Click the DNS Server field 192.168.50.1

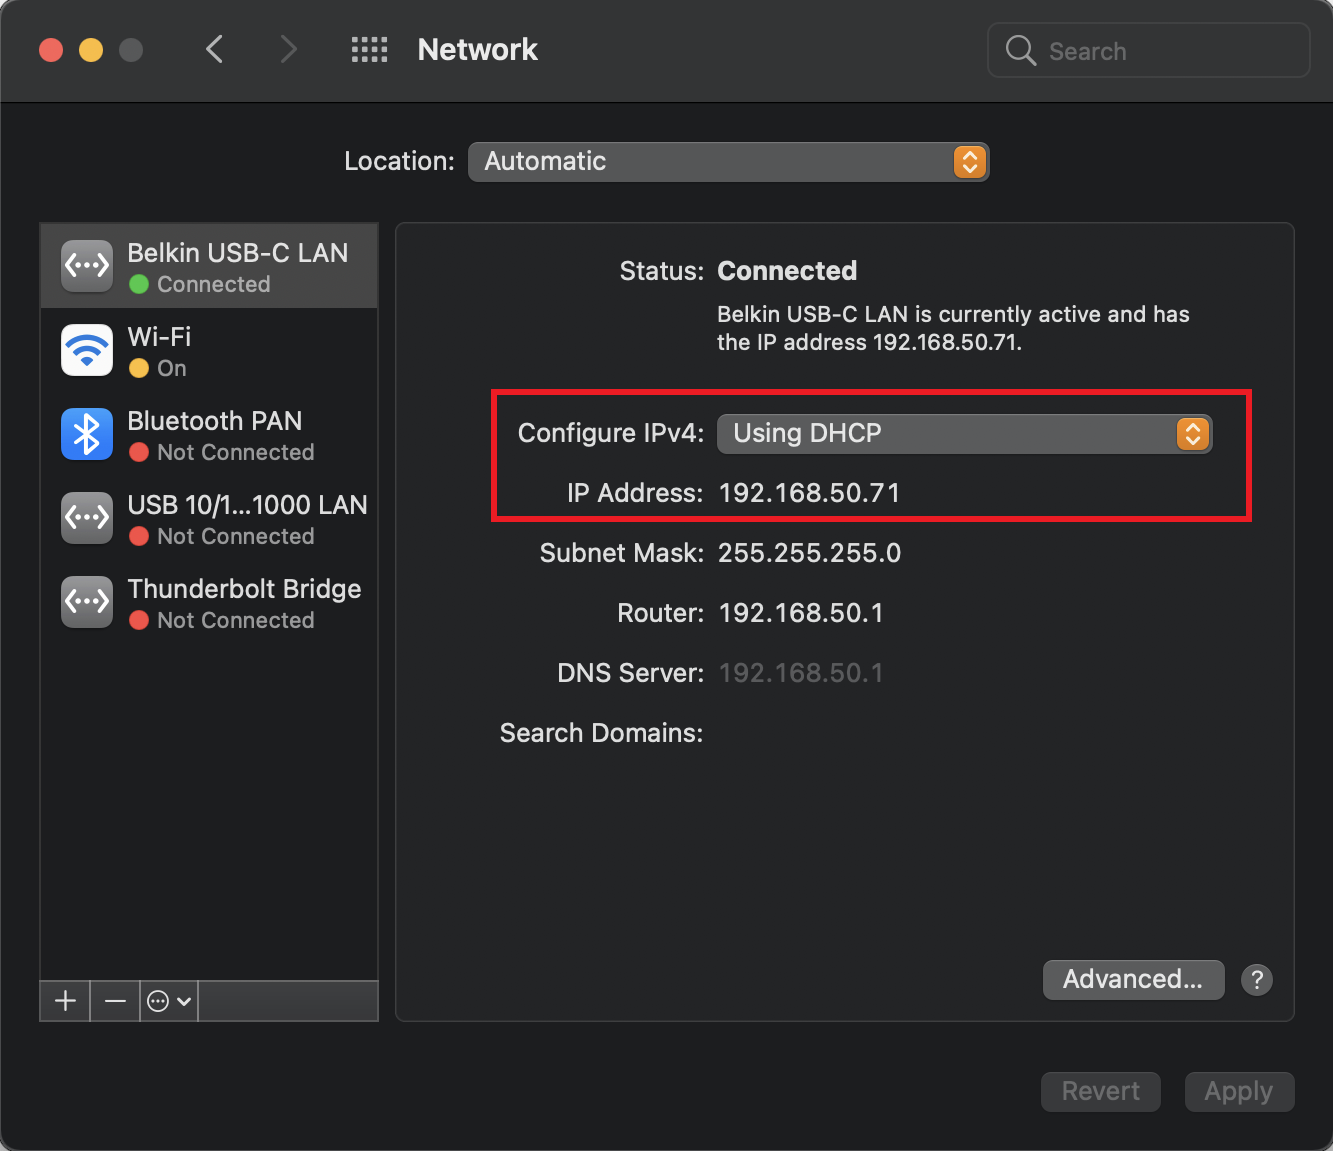(x=801, y=673)
